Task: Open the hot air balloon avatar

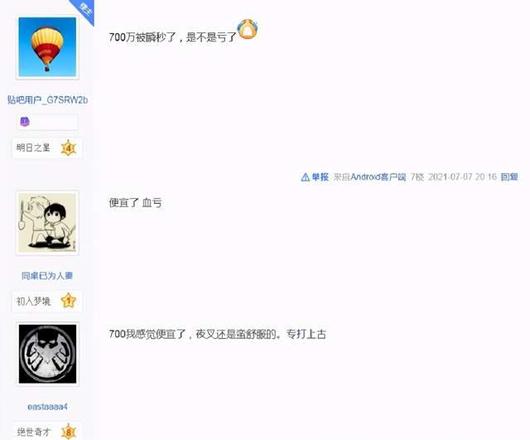Action: pos(47,47)
